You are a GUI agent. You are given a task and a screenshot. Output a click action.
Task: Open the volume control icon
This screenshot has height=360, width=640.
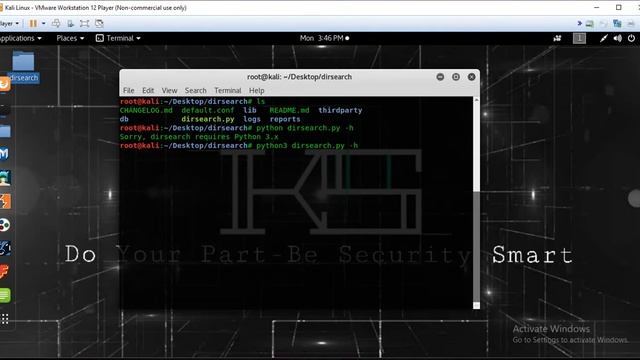coord(618,38)
